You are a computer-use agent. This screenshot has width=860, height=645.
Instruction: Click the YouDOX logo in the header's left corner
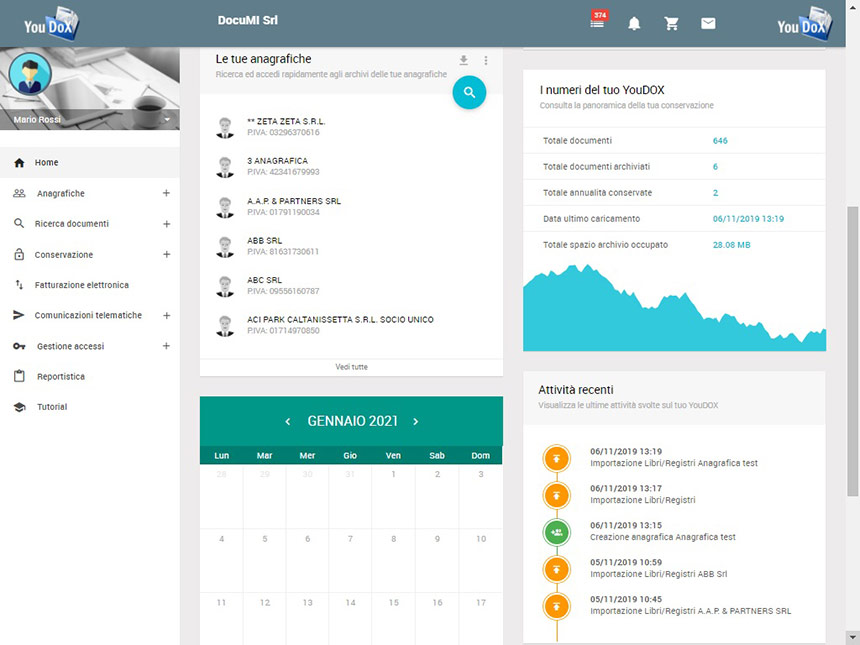[51, 24]
